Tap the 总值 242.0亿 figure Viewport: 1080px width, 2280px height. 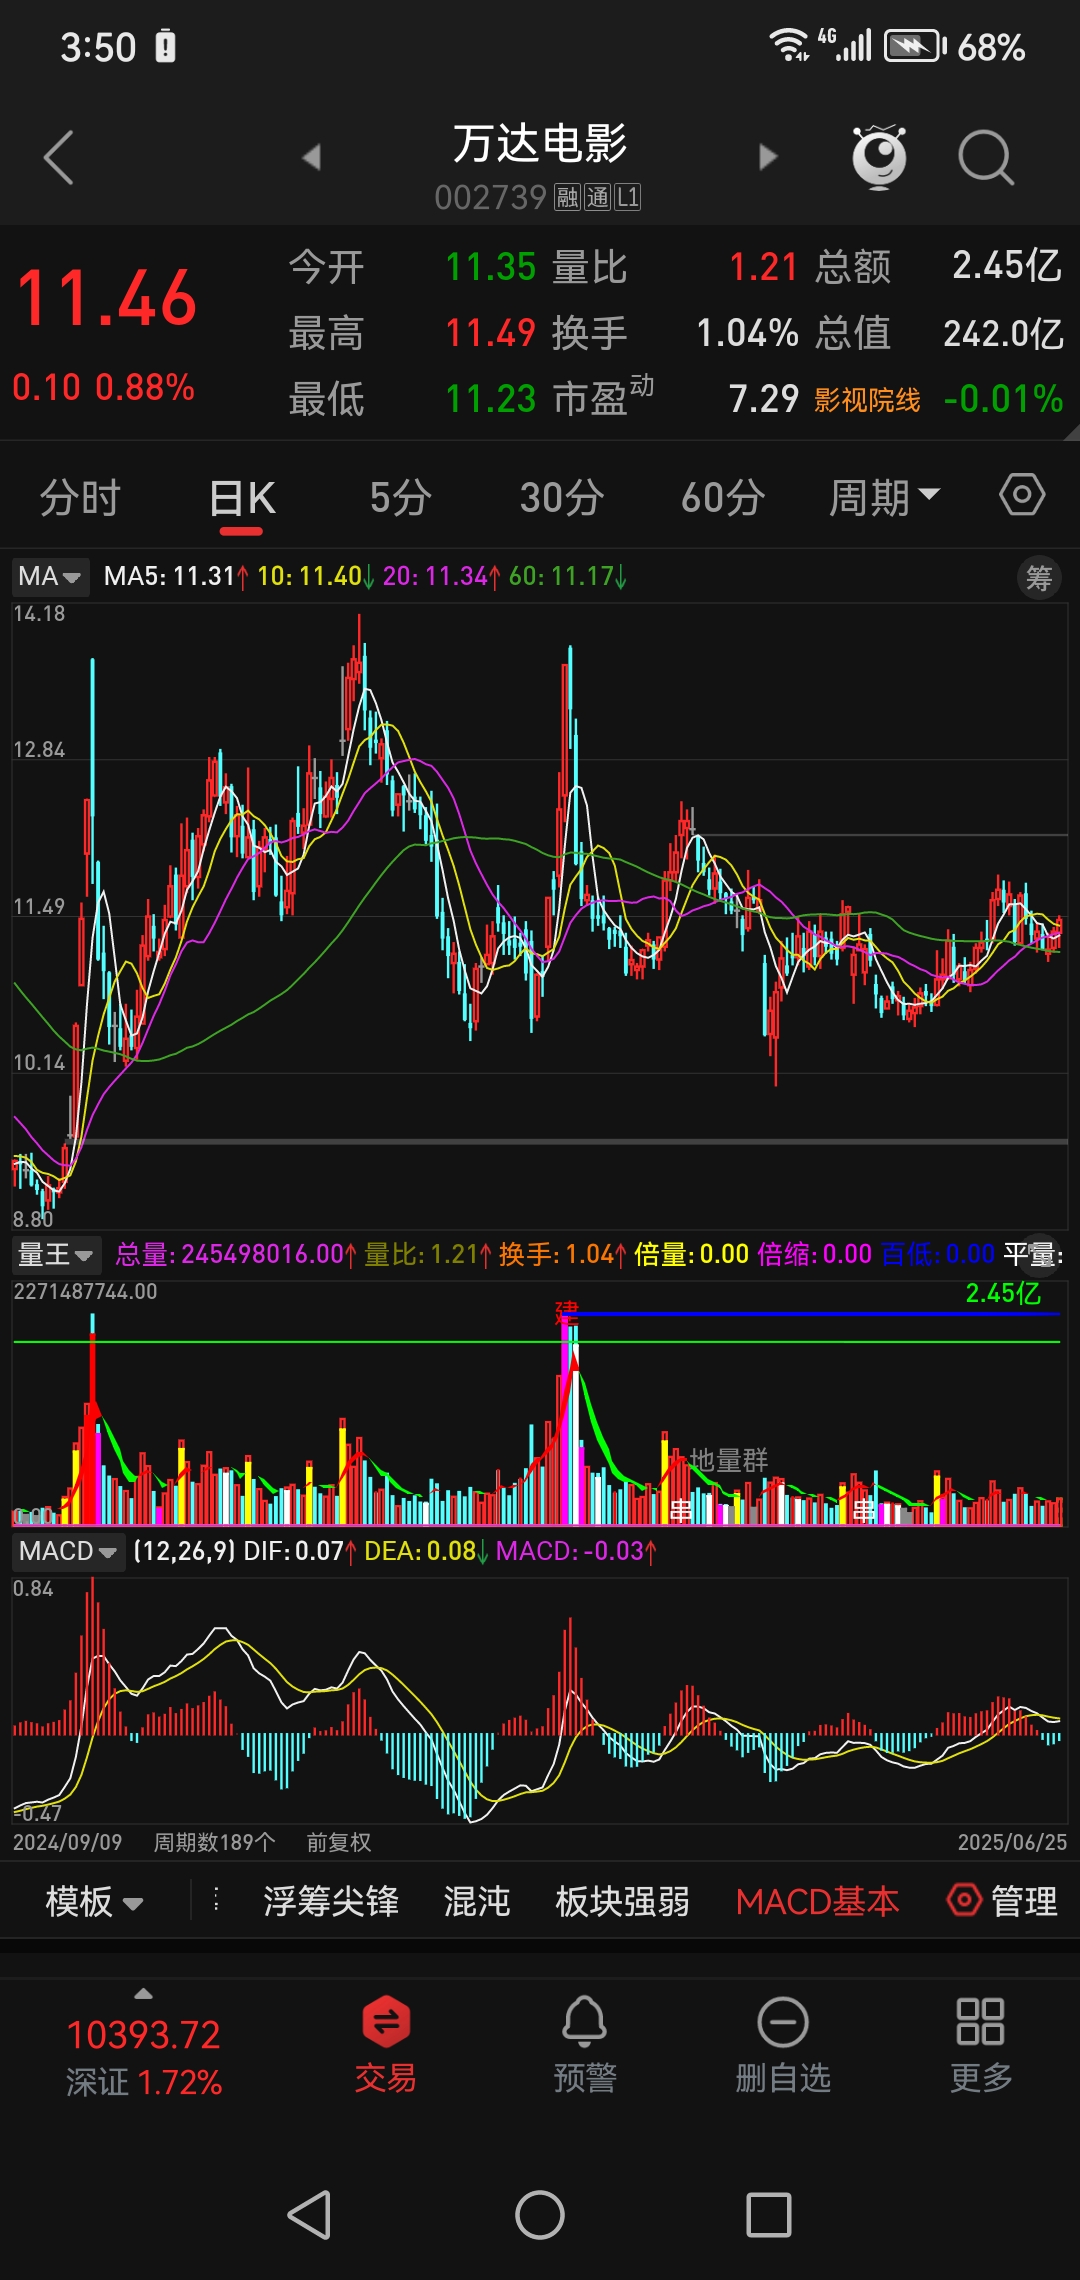(x=939, y=333)
